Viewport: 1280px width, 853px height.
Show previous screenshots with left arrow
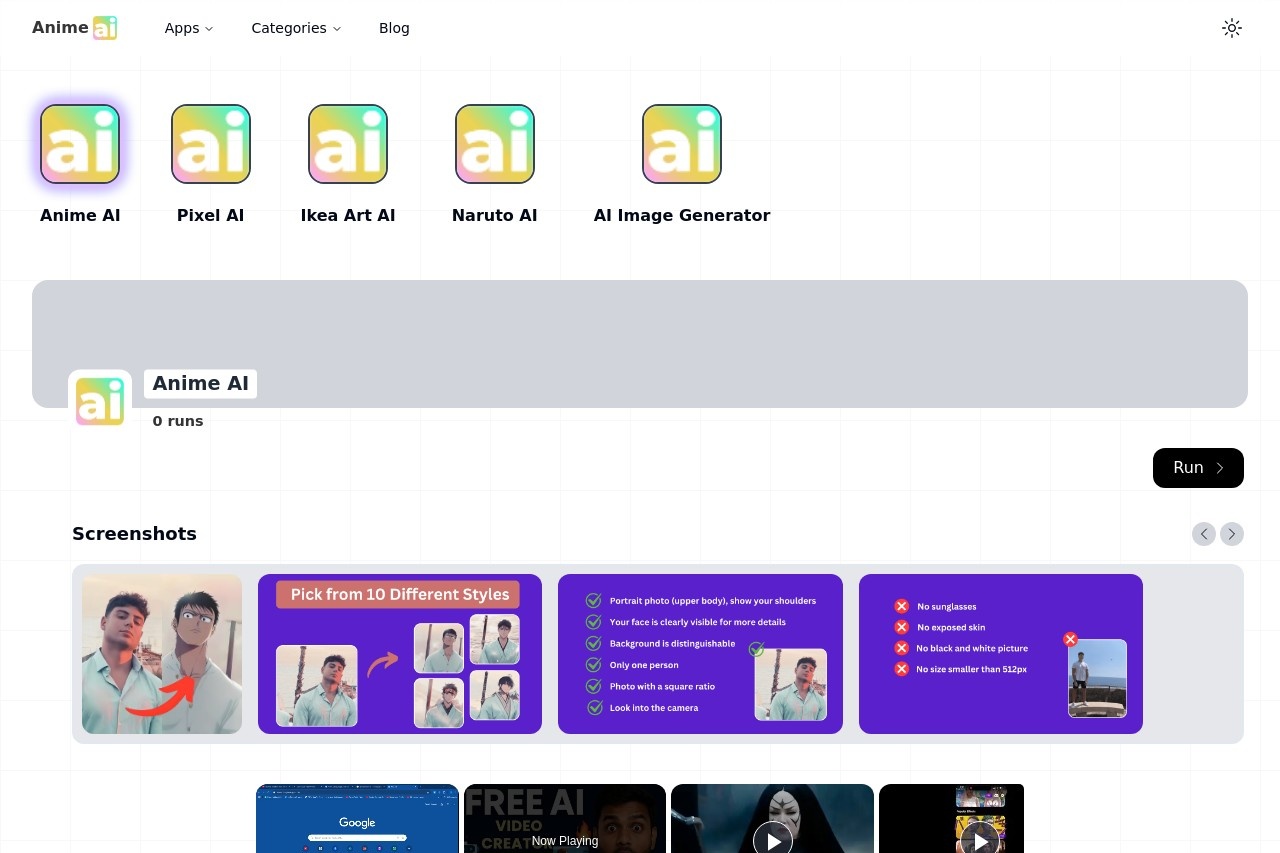coord(1204,534)
